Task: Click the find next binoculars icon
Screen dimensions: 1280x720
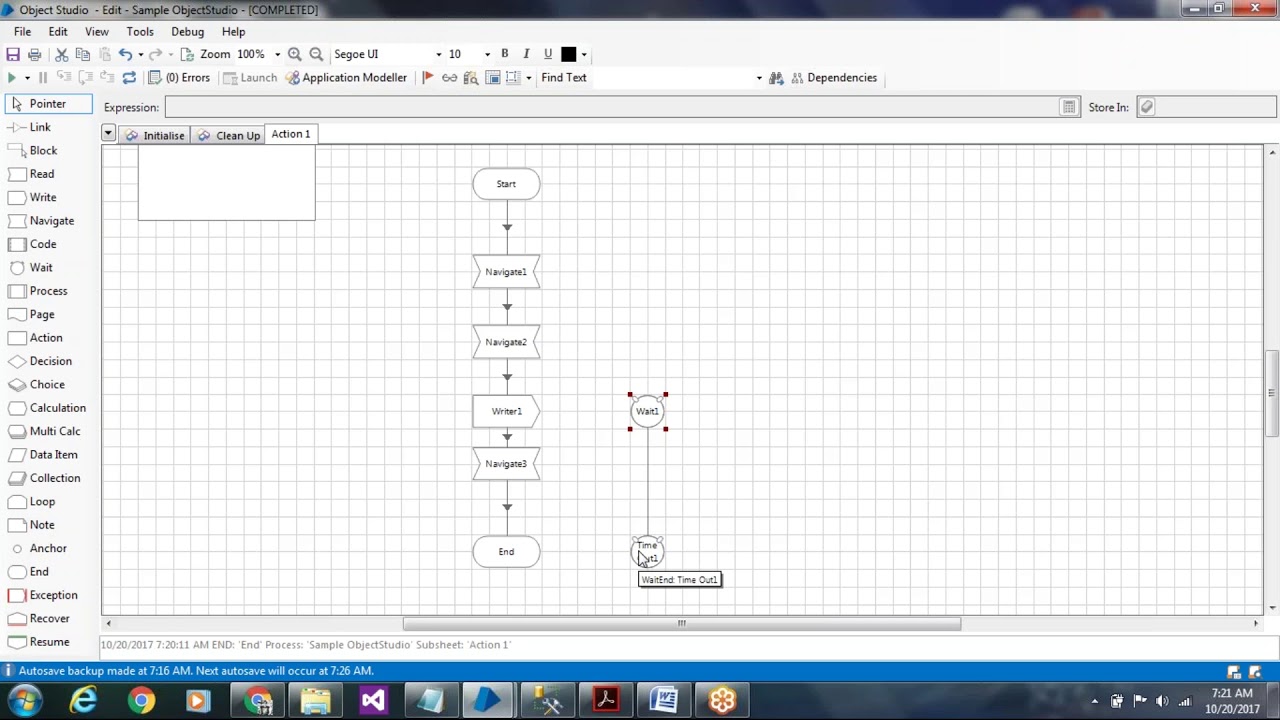Action: (x=776, y=78)
